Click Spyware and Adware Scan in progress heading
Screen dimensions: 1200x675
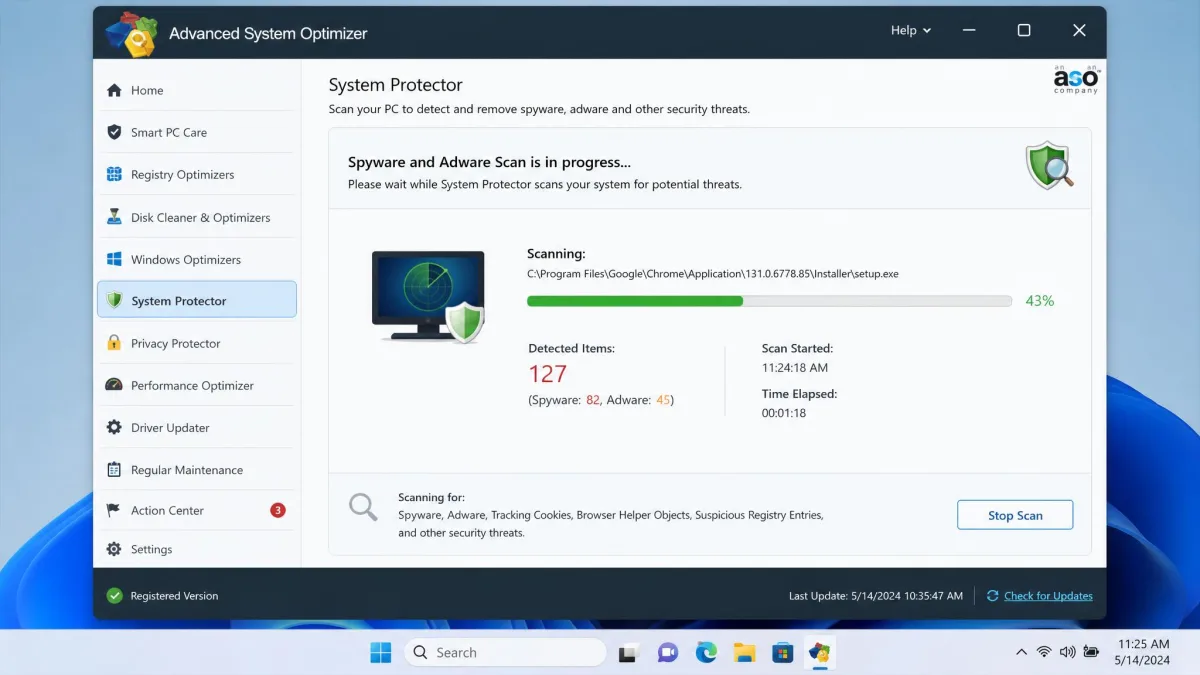[490, 162]
